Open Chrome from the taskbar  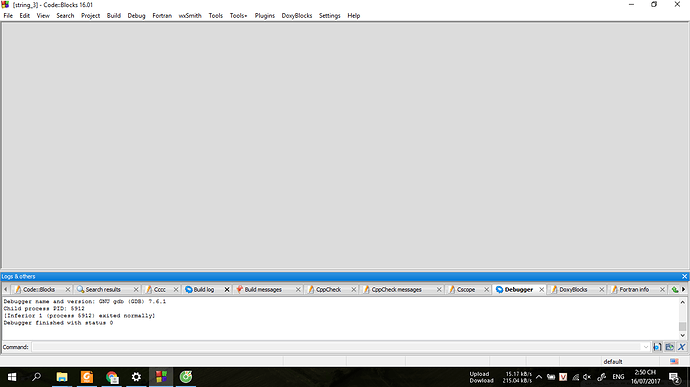pyautogui.click(x=112, y=377)
